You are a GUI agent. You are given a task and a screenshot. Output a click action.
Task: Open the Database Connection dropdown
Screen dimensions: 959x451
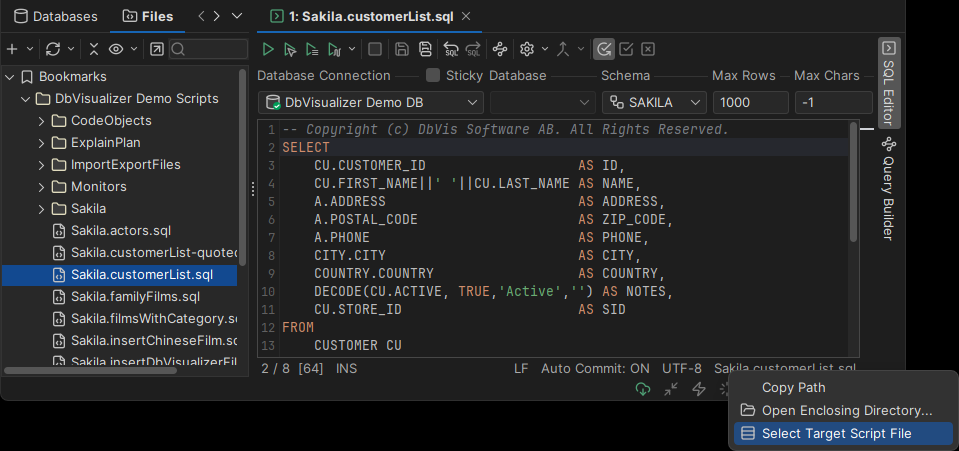(x=370, y=103)
